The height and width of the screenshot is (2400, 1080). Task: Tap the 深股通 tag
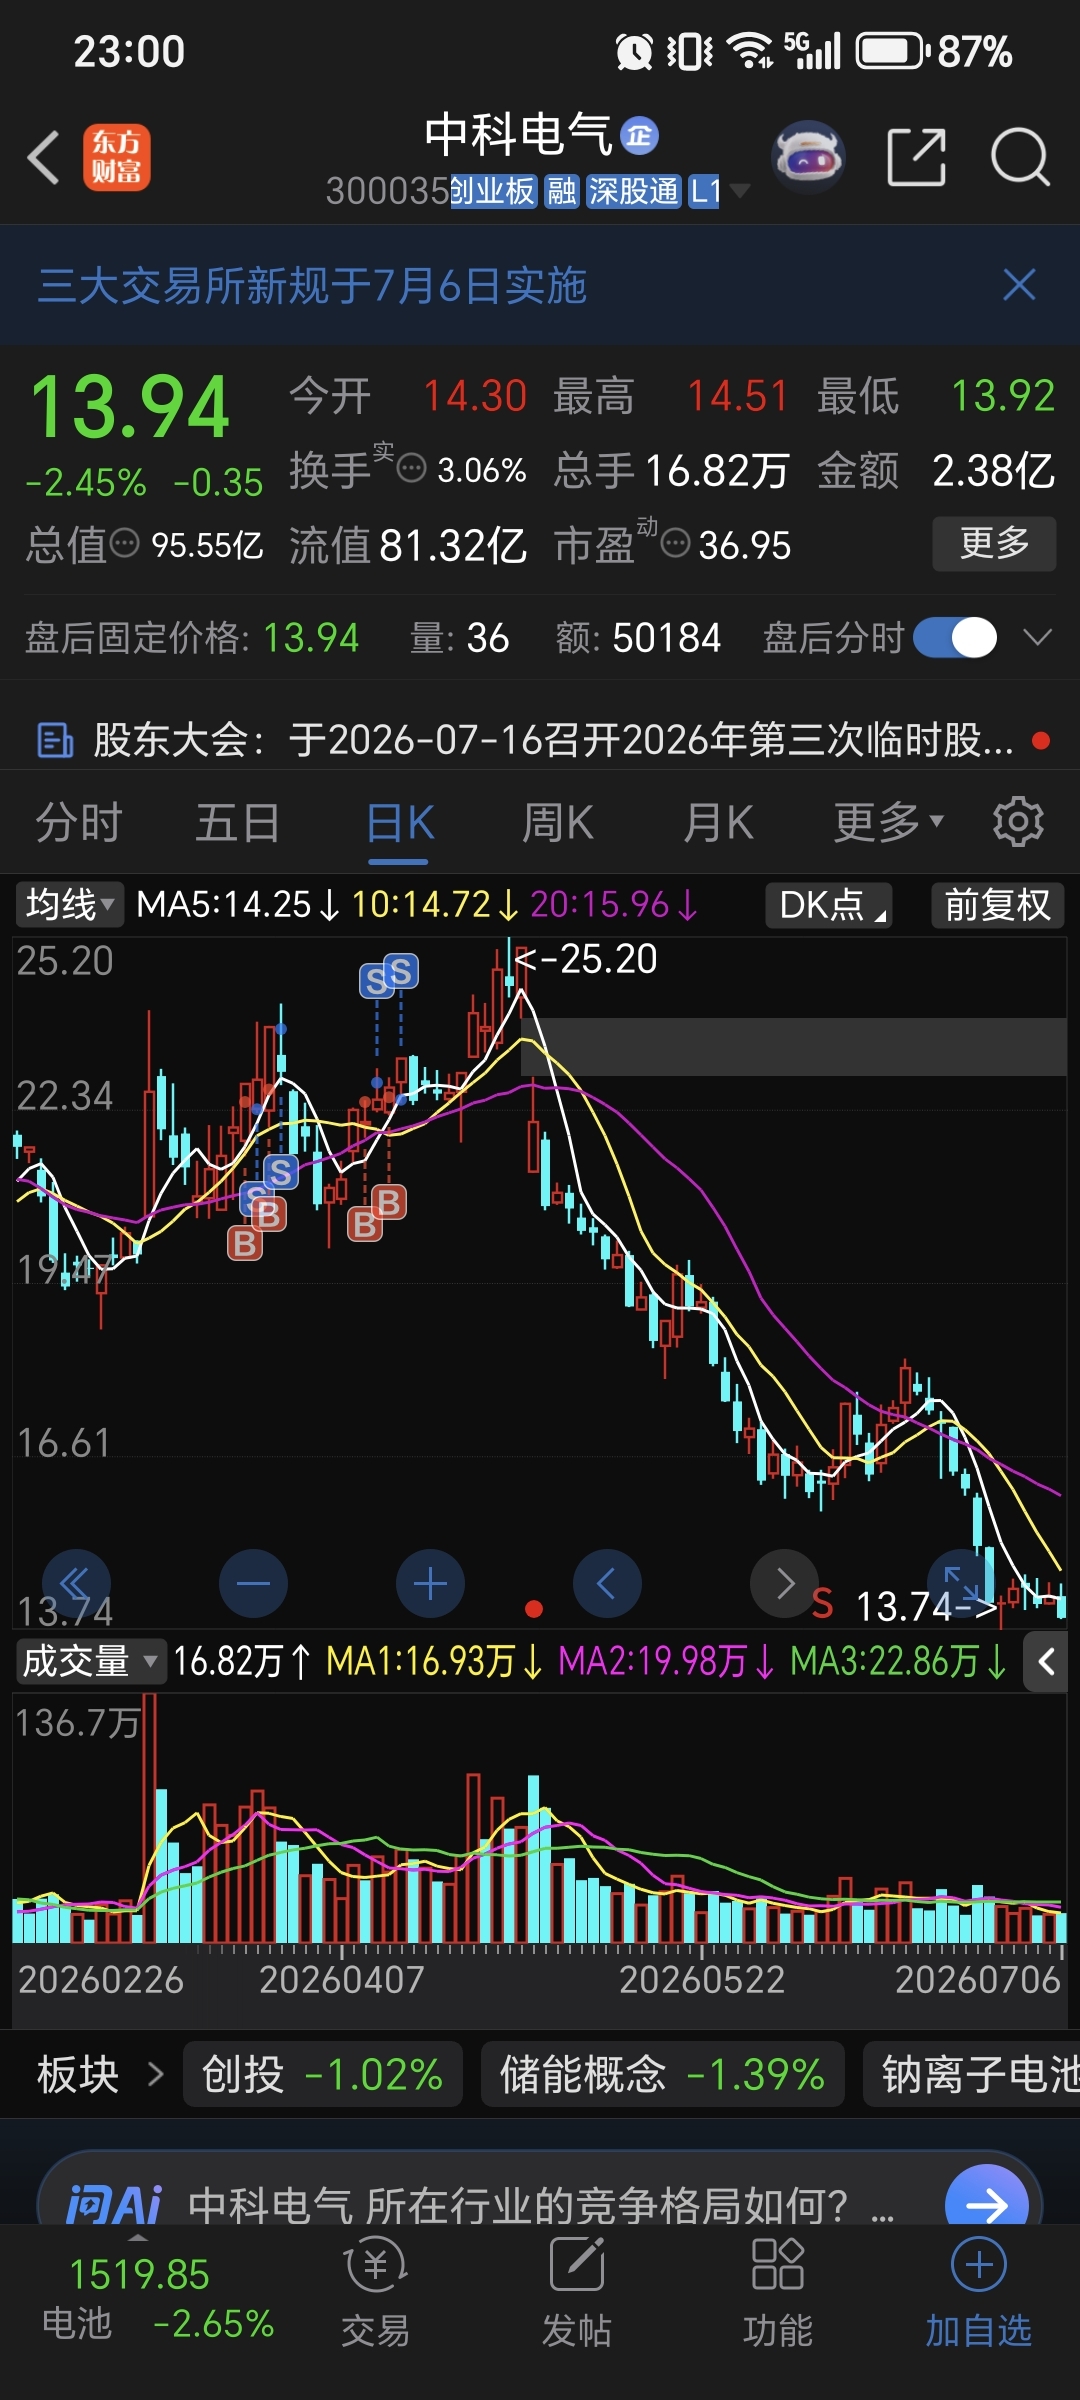[633, 191]
